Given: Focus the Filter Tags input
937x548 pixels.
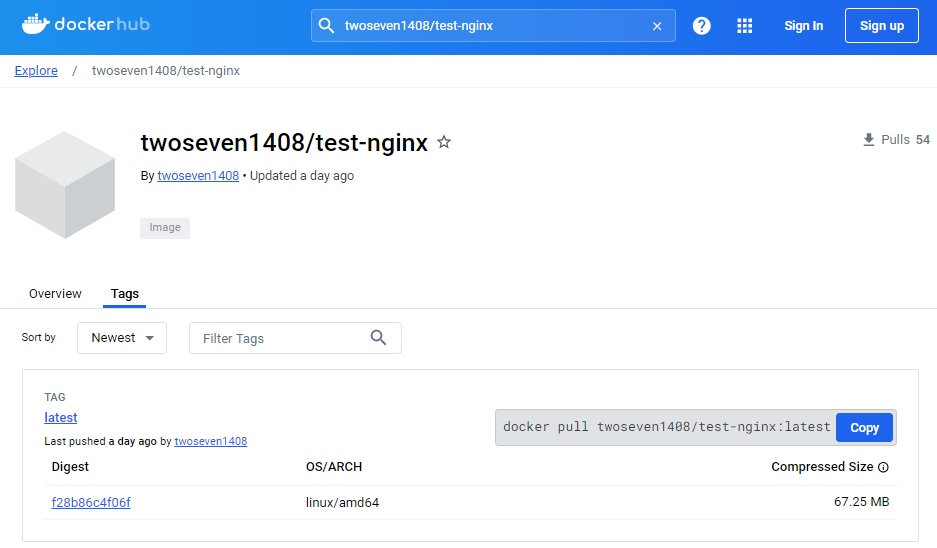Looking at the screenshot, I should pyautogui.click(x=295, y=338).
